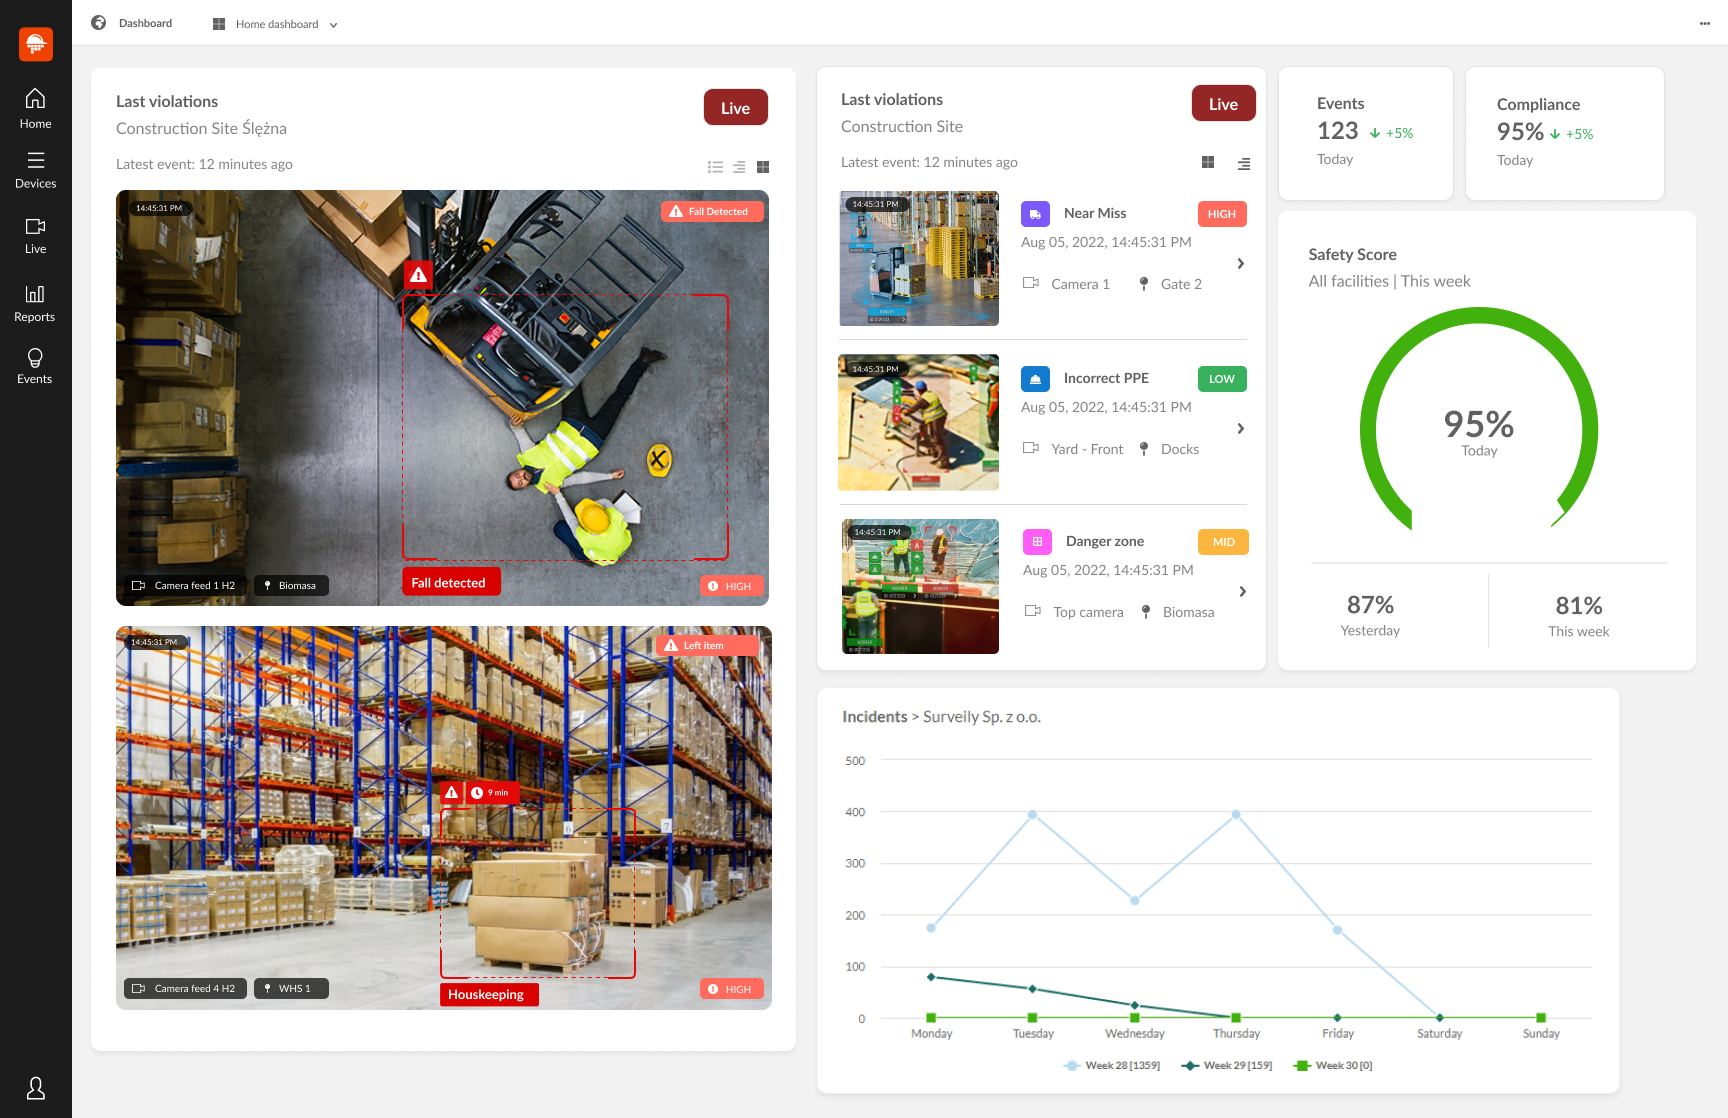The image size is (1728, 1118).
Task: Open Devices from the left sidebar
Action: pyautogui.click(x=35, y=170)
